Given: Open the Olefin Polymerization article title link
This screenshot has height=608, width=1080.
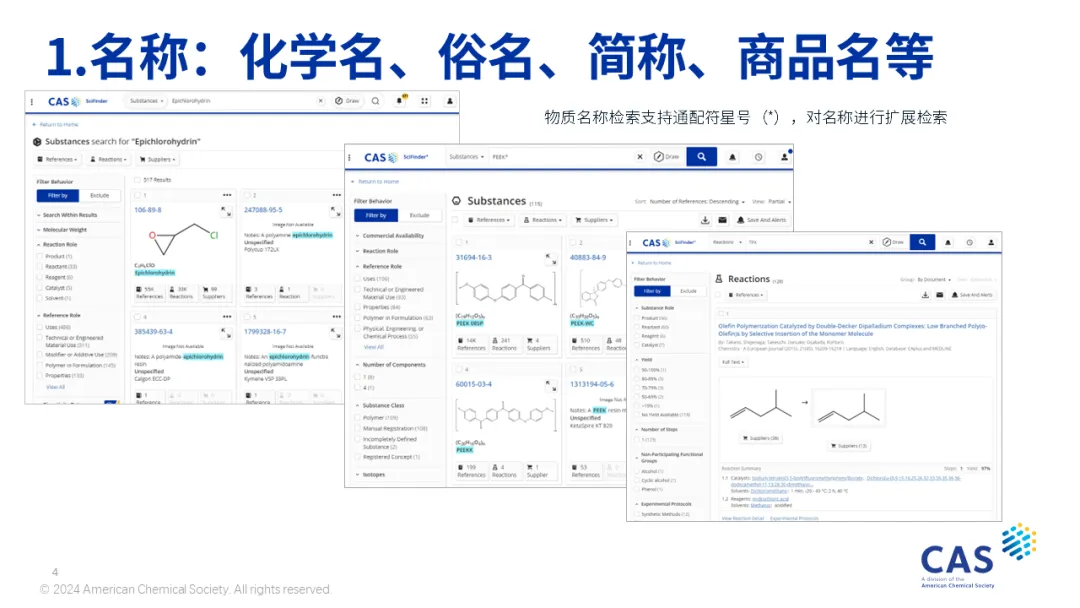Looking at the screenshot, I should pyautogui.click(x=853, y=330).
